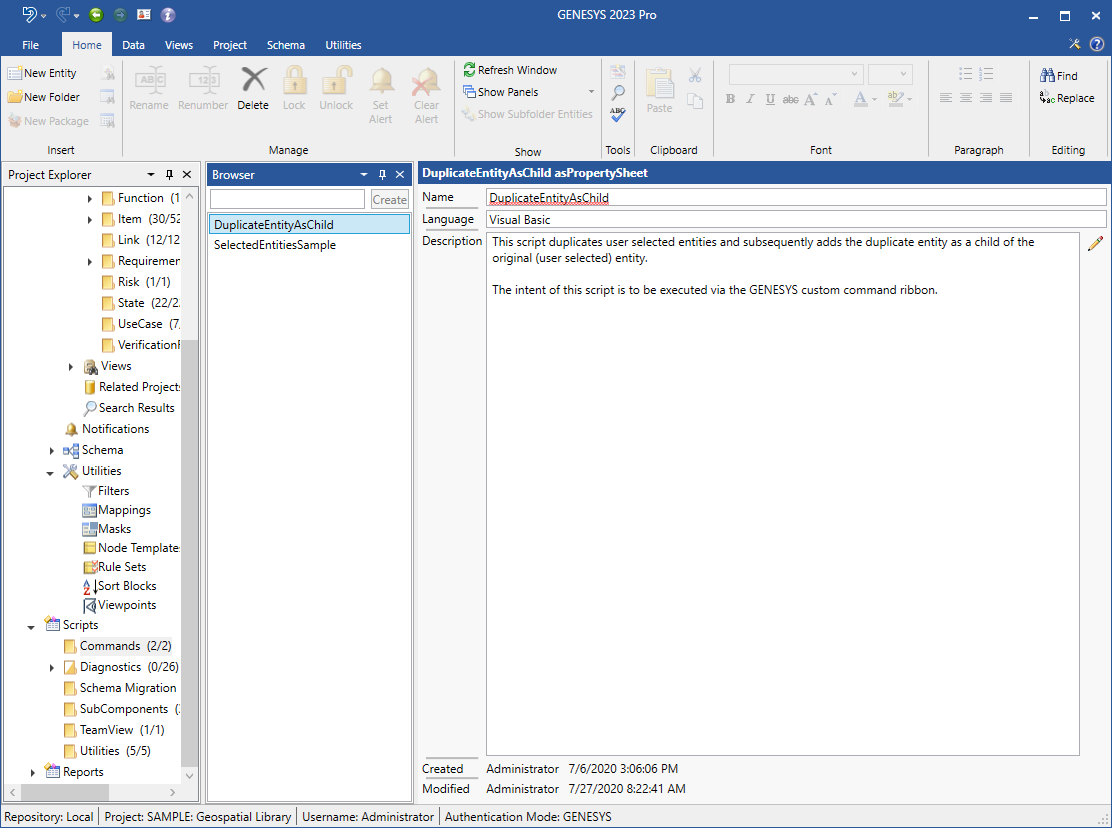The height and width of the screenshot is (828, 1112).
Task: Click the Renumber icon
Action: click(204, 80)
